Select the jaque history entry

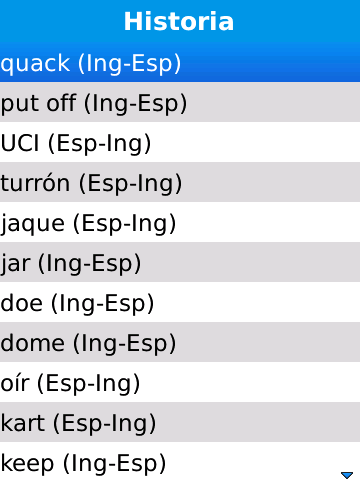click(x=180, y=222)
